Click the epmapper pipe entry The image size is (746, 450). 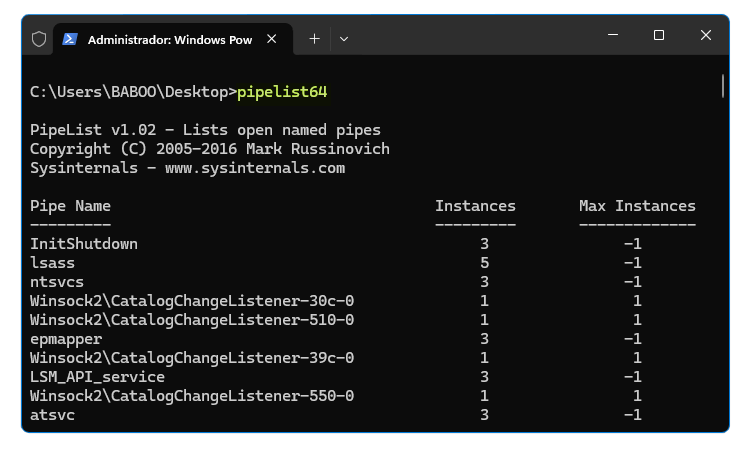(x=66, y=340)
